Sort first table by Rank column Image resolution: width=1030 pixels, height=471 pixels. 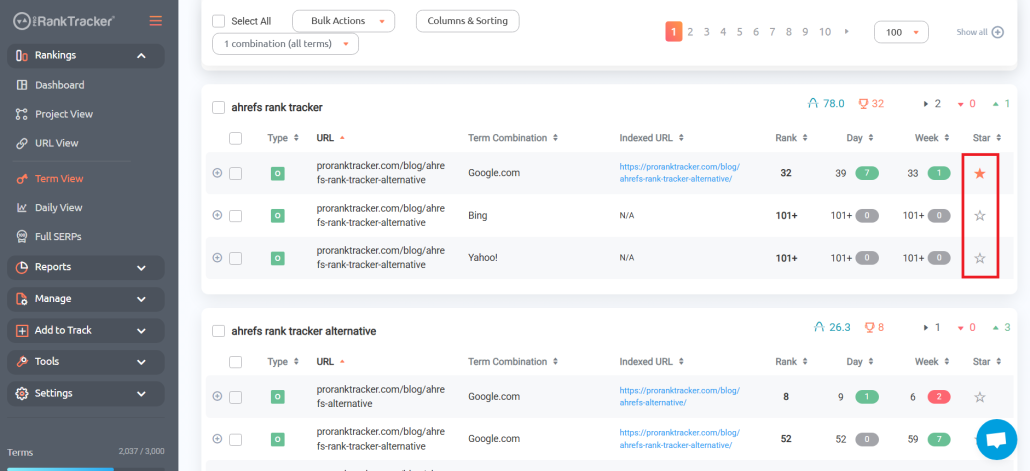coord(791,138)
